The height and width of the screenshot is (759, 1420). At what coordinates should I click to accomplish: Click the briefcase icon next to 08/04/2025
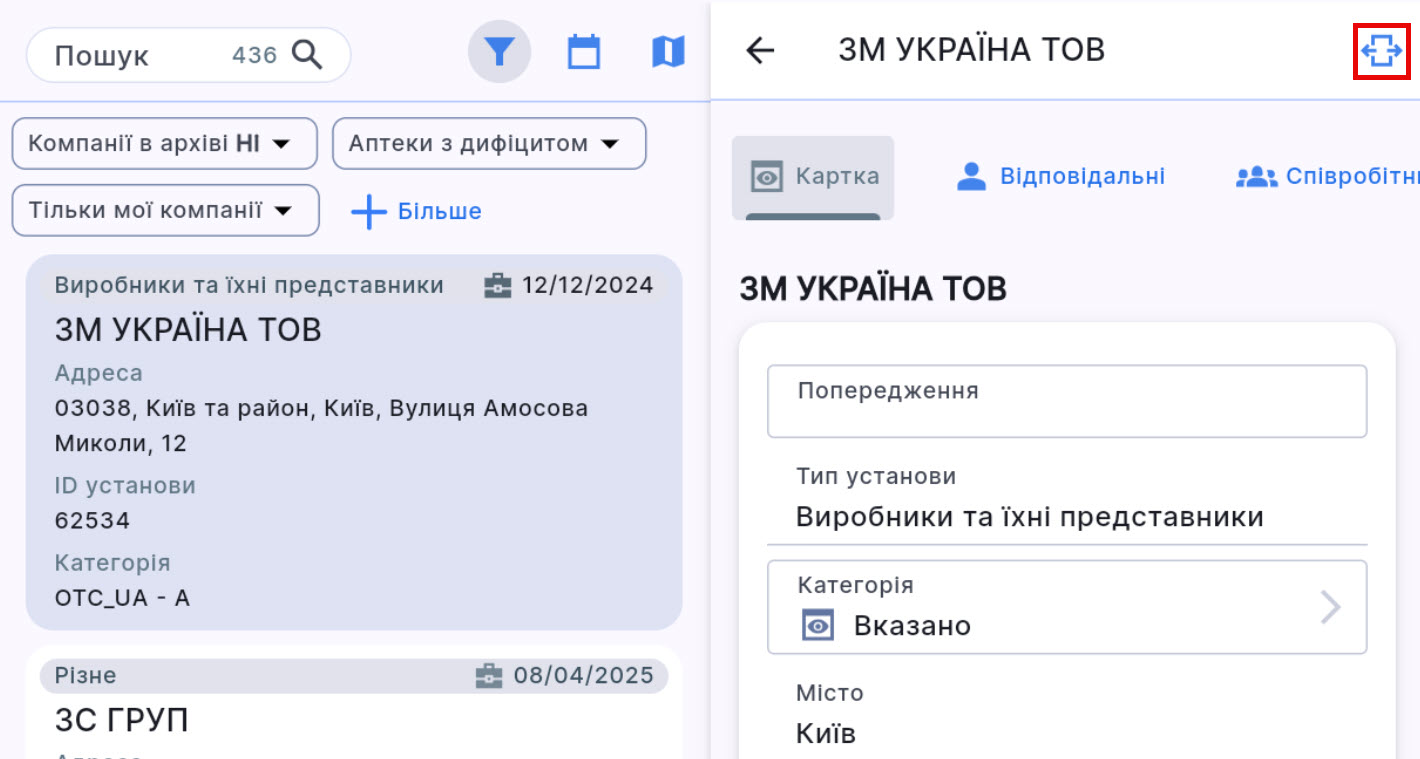(x=489, y=675)
